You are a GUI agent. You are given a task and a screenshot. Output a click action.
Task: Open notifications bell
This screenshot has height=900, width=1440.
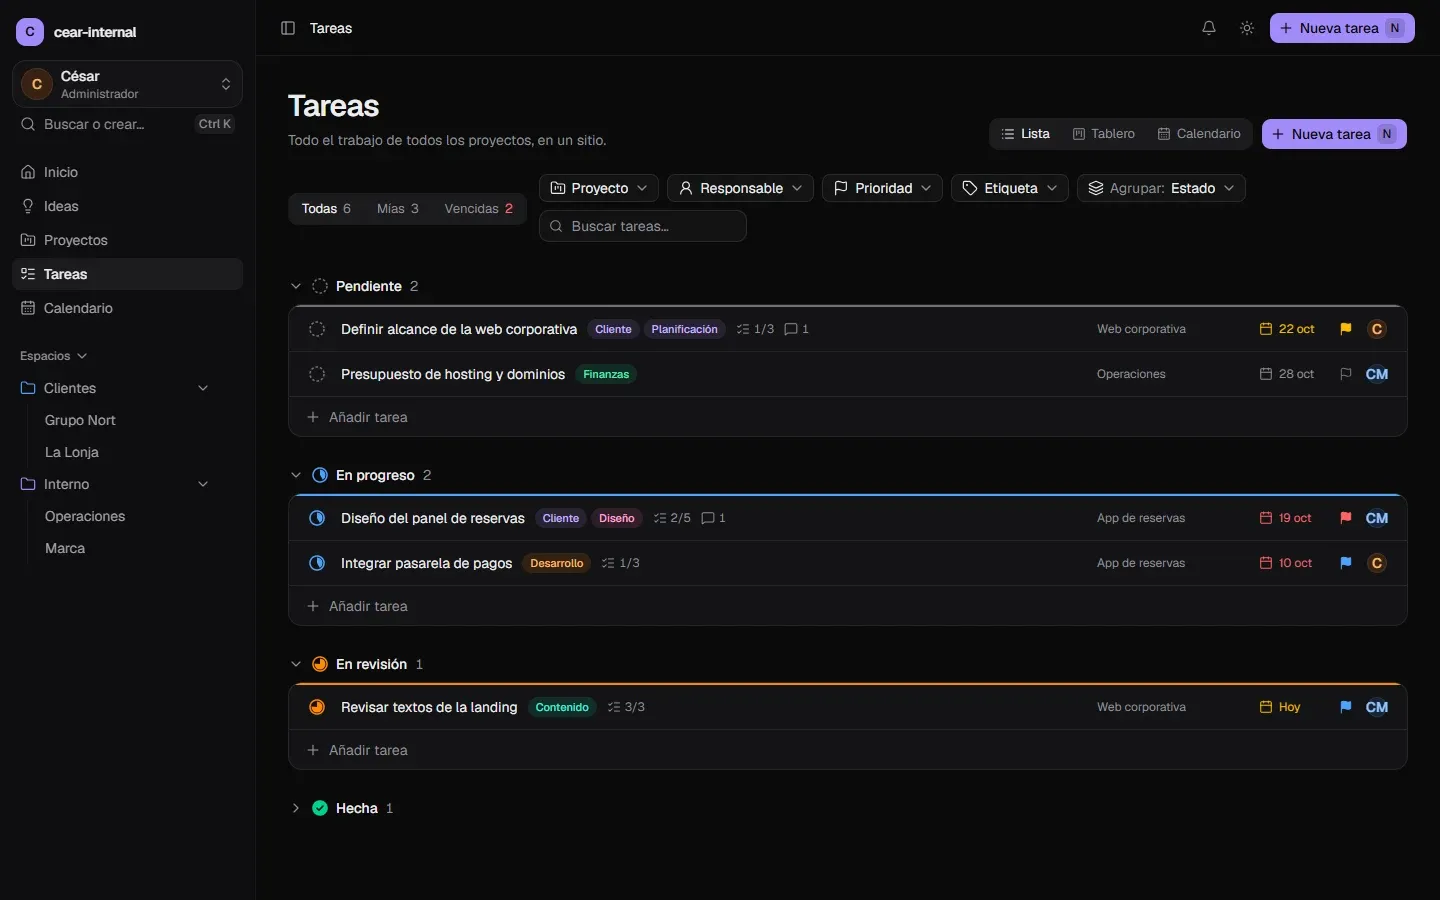click(1209, 28)
